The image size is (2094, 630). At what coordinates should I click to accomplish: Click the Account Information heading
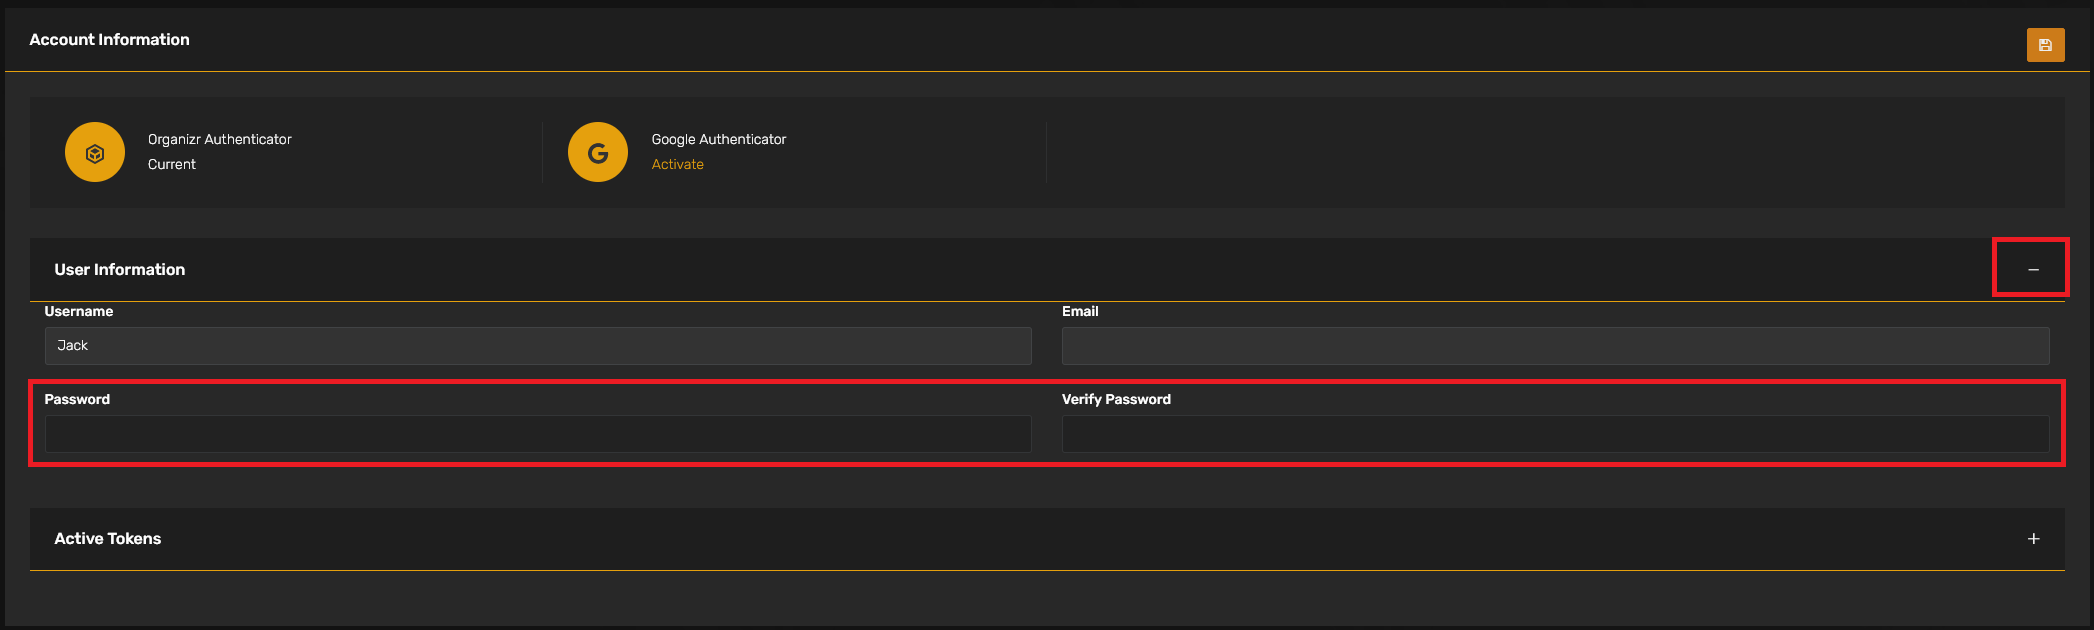109,40
